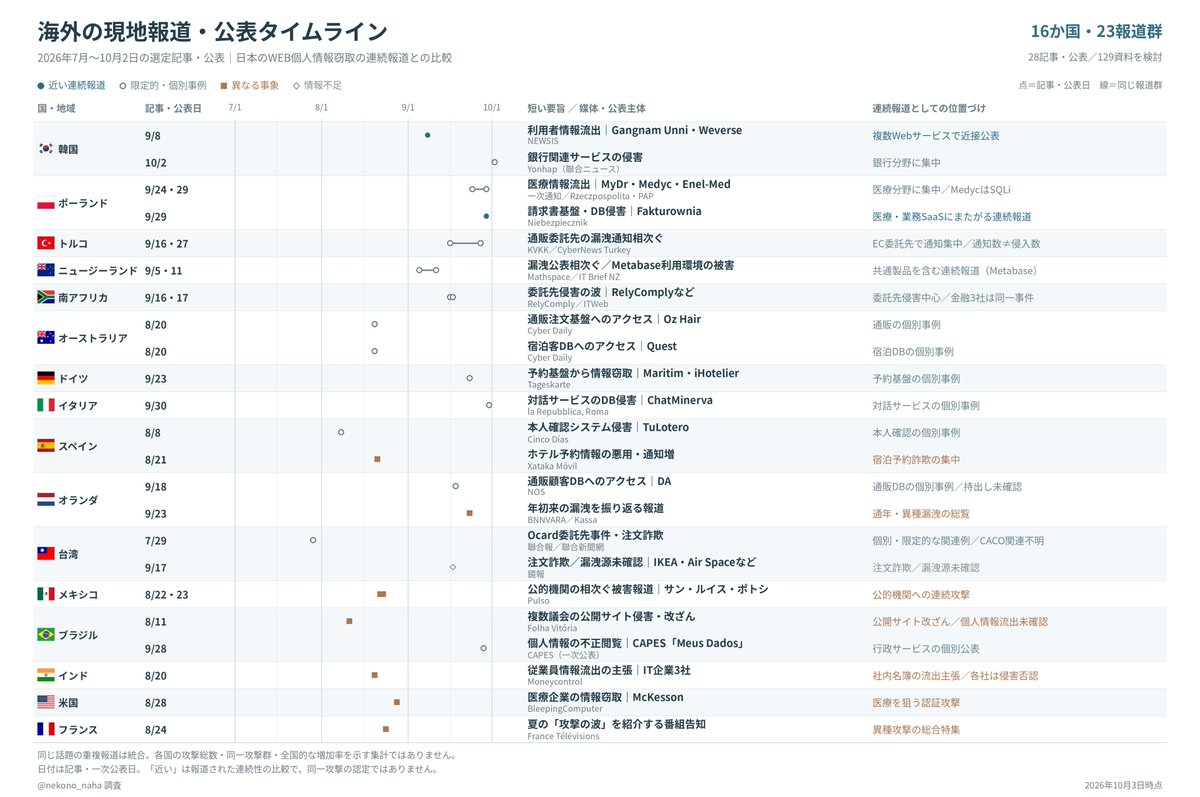Click the @nekono_naha 調査 credit
Image resolution: width=1200 pixels, height=797 pixels.
tap(79, 786)
